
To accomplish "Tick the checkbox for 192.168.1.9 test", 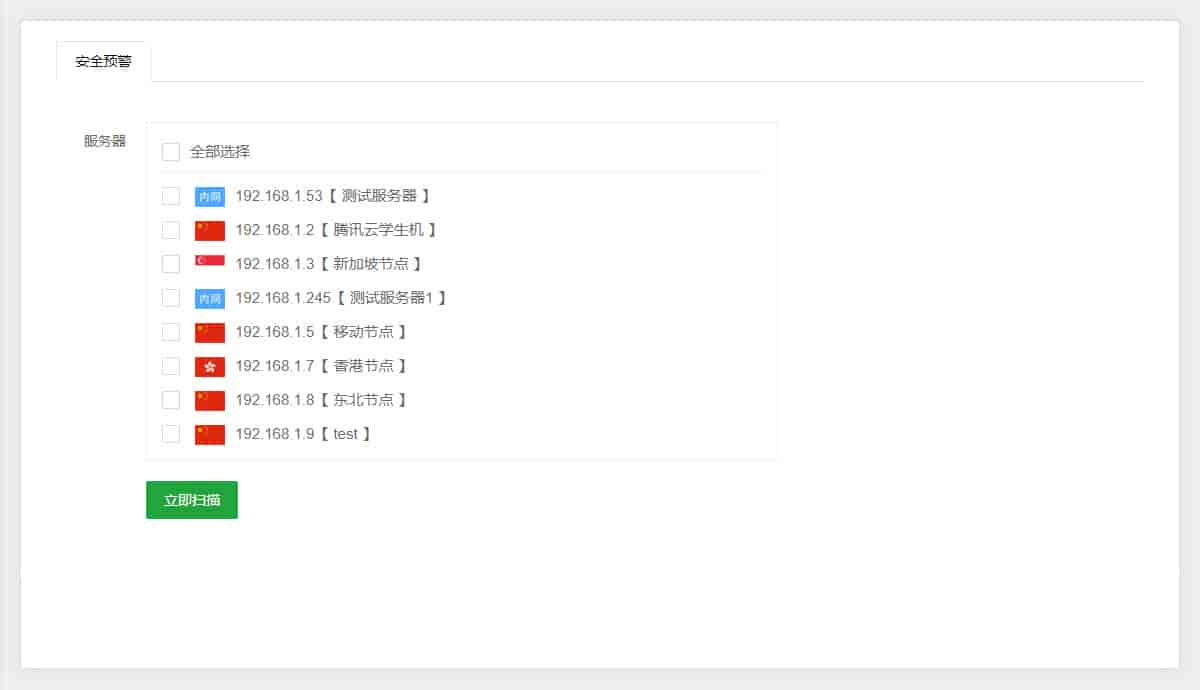I will click(x=171, y=434).
